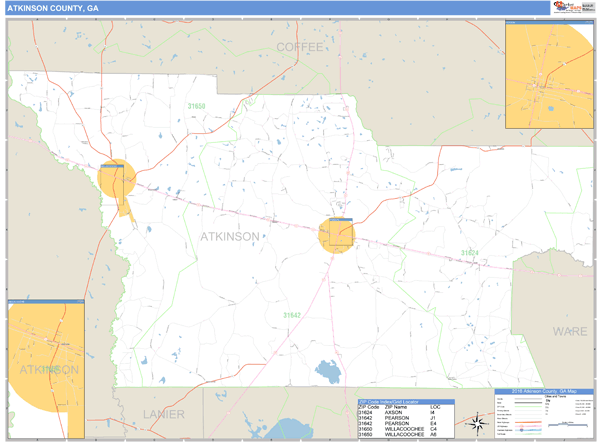Click the Pearson orange city circle on main map

(x=337, y=235)
